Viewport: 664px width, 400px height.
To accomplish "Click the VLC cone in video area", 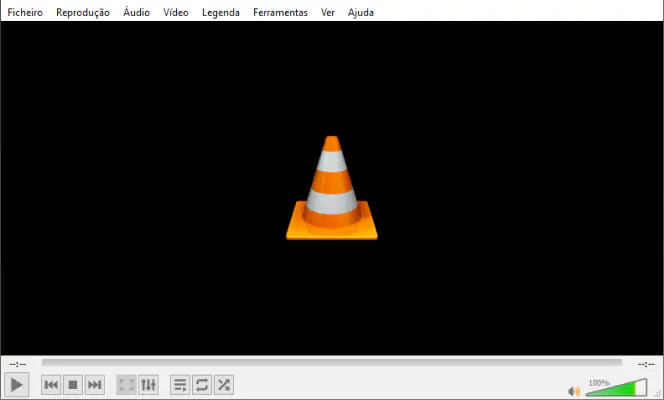I will click(x=332, y=188).
